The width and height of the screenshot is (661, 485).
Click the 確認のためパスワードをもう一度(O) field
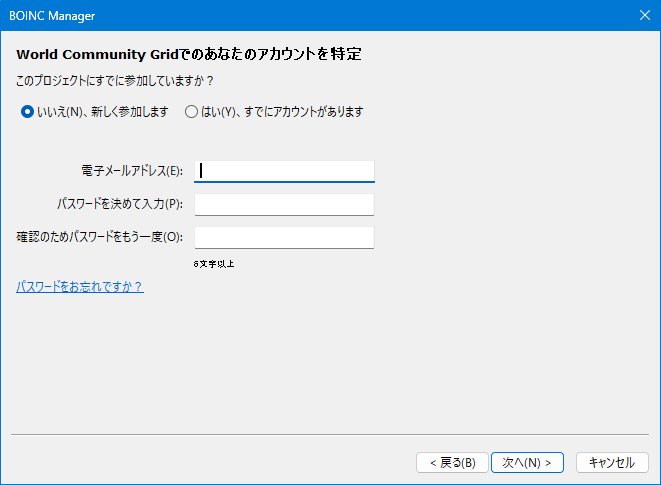click(284, 238)
